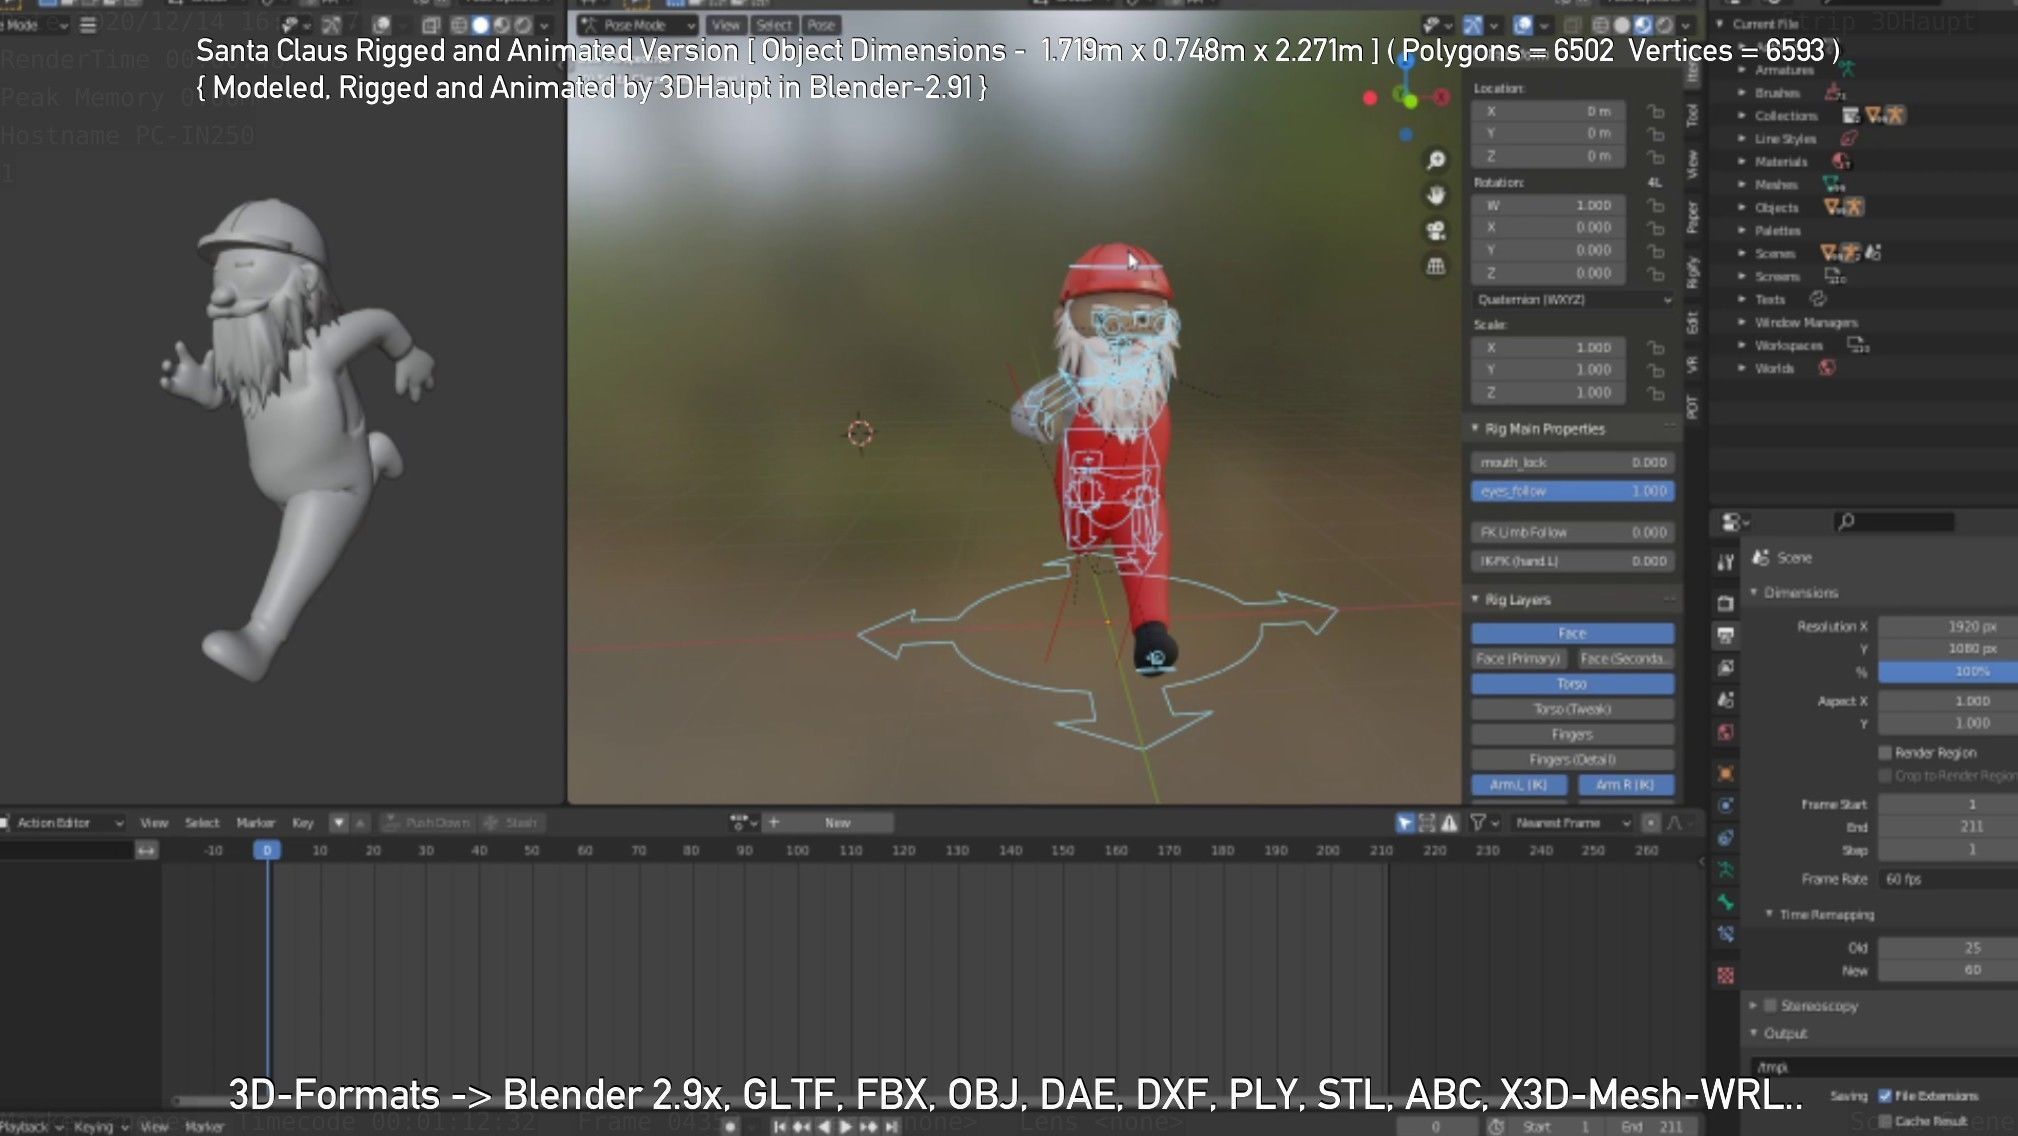Viewport: 2018px width, 1136px height.
Task: Enable the Render Region checkbox
Action: pos(1885,753)
